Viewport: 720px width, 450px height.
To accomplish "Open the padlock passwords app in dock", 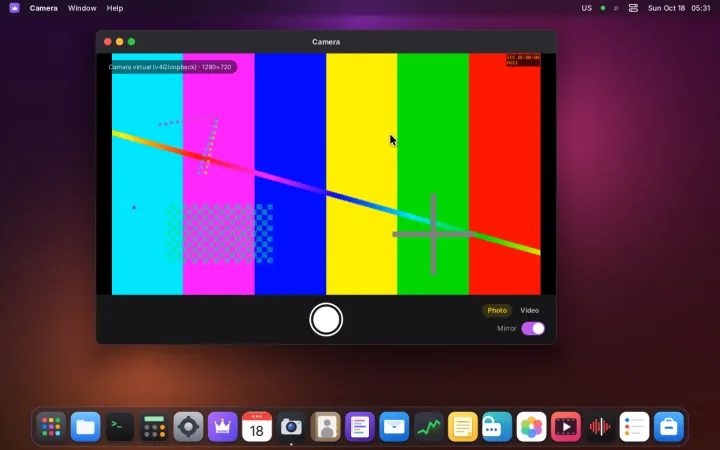I will [497, 427].
